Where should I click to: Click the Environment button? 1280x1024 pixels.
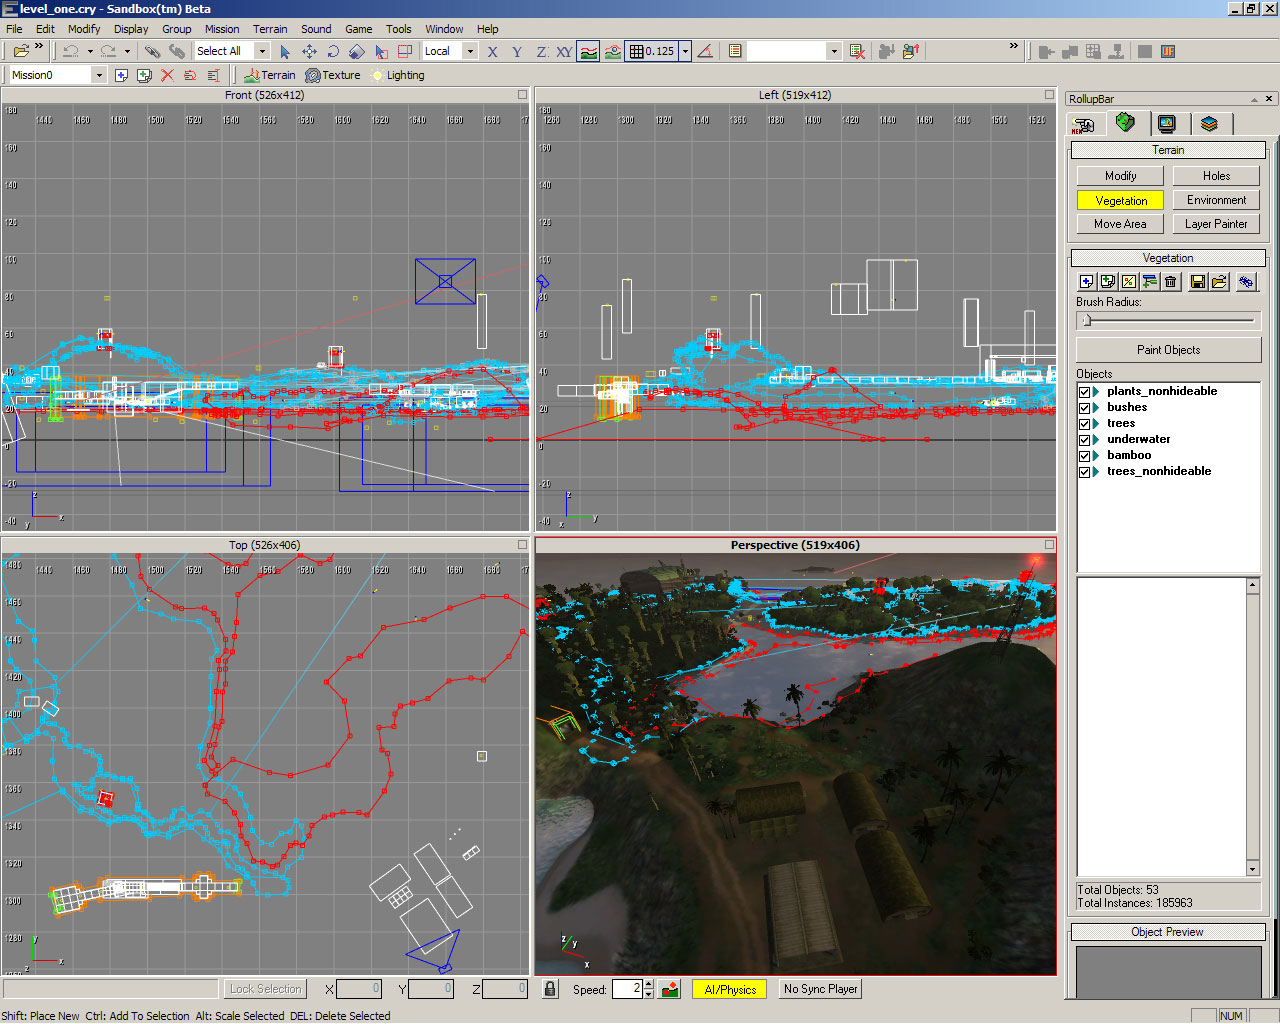click(x=1216, y=200)
